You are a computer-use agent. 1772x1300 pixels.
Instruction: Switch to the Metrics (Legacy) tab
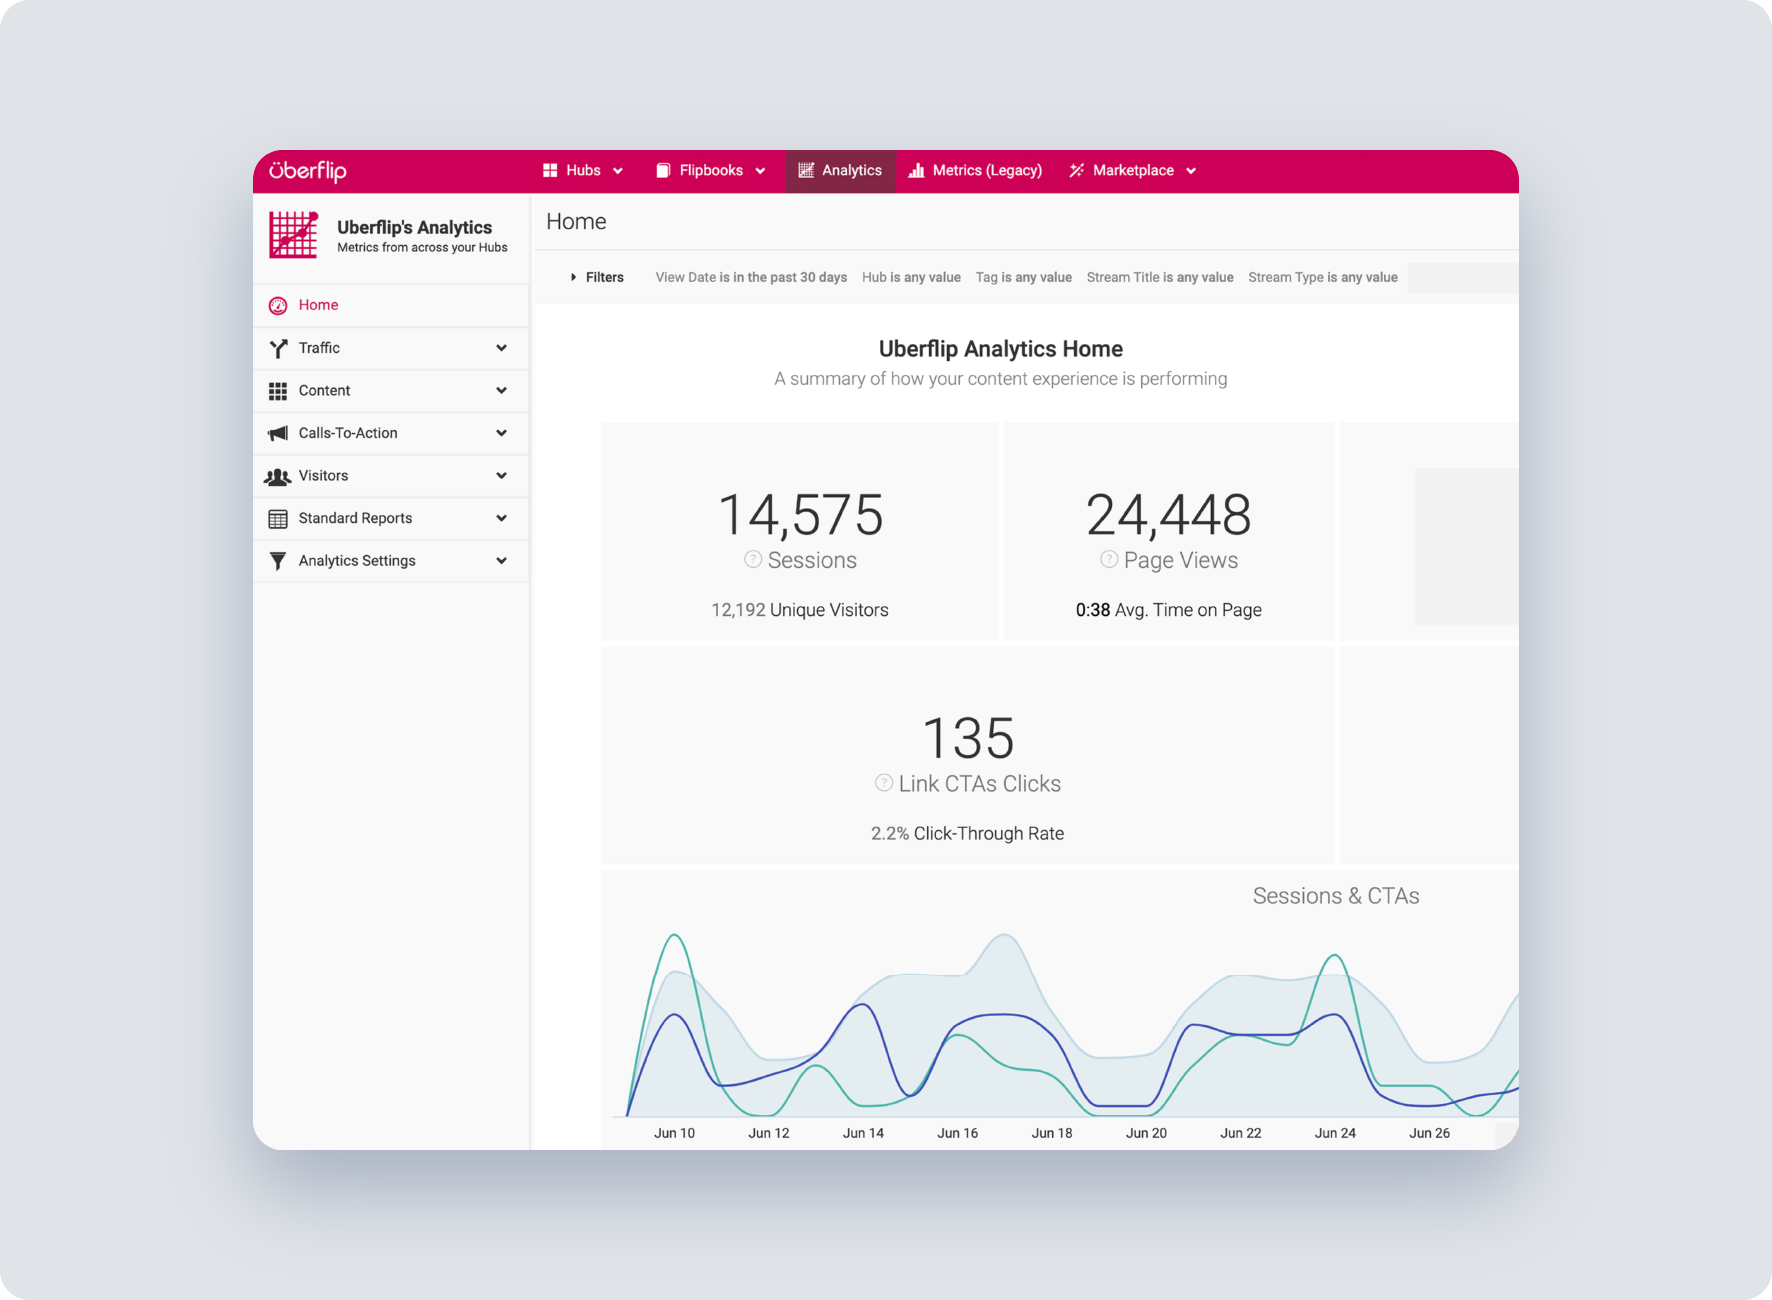pyautogui.click(x=975, y=170)
